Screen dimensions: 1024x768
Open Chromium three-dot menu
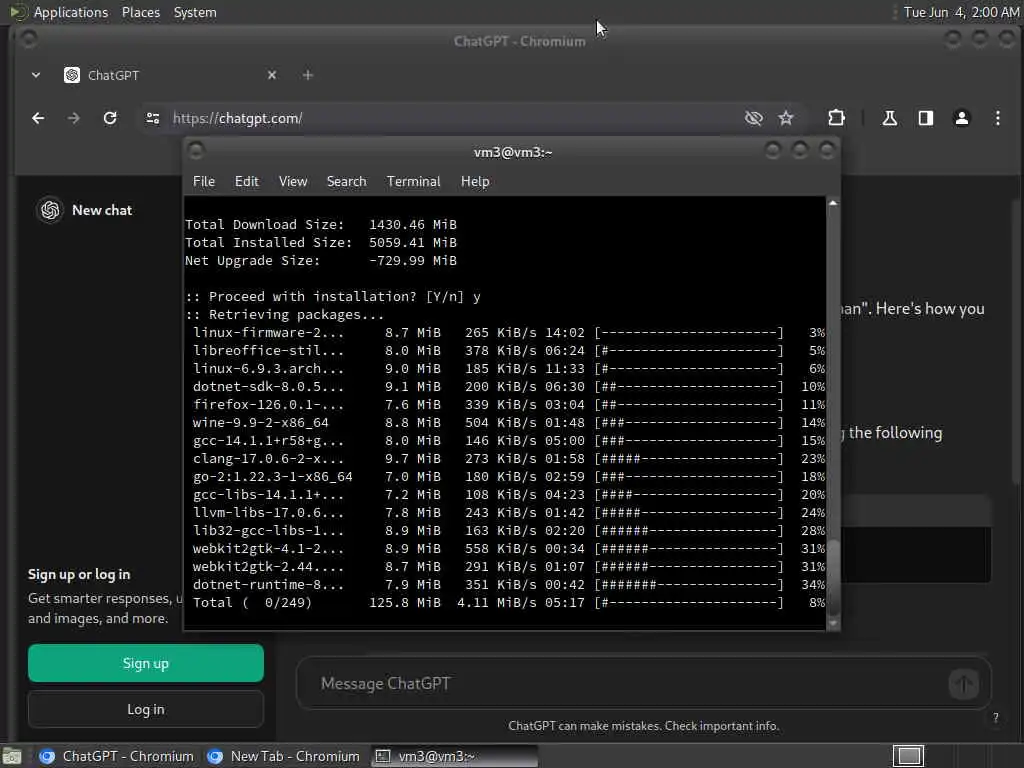coord(997,118)
